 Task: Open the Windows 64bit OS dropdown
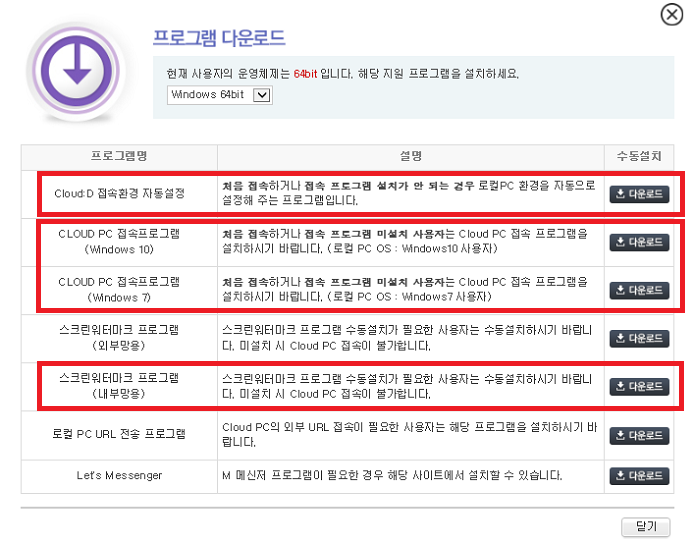click(219, 95)
